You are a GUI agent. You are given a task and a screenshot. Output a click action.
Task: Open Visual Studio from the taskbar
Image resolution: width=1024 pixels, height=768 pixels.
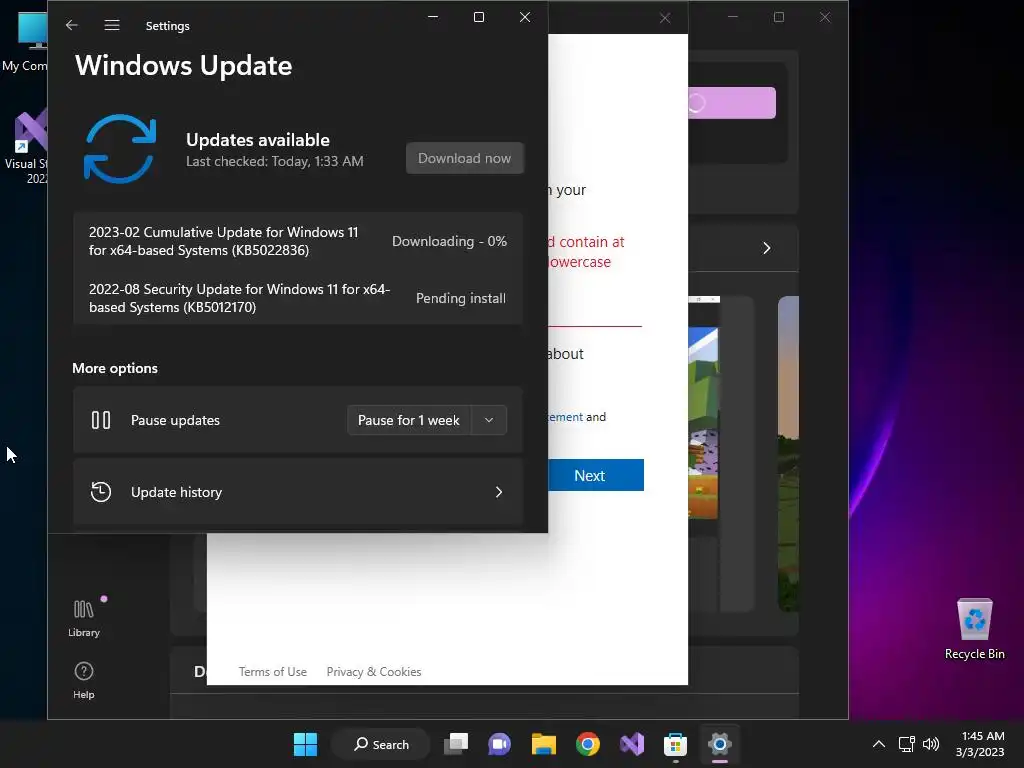coord(632,744)
